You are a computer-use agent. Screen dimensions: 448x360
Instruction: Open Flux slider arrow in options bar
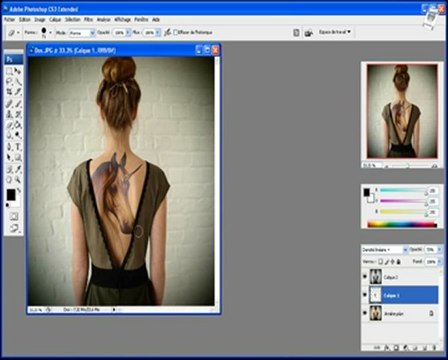coord(158,33)
